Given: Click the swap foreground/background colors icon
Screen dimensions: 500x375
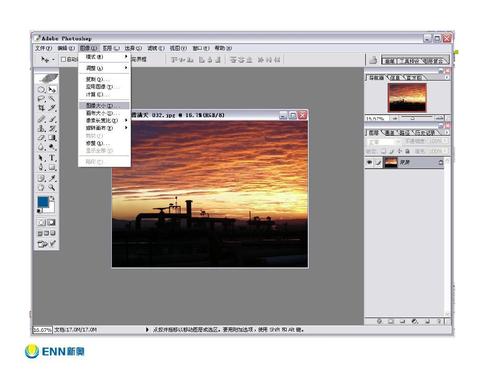Looking at the screenshot, I should pos(52,199).
